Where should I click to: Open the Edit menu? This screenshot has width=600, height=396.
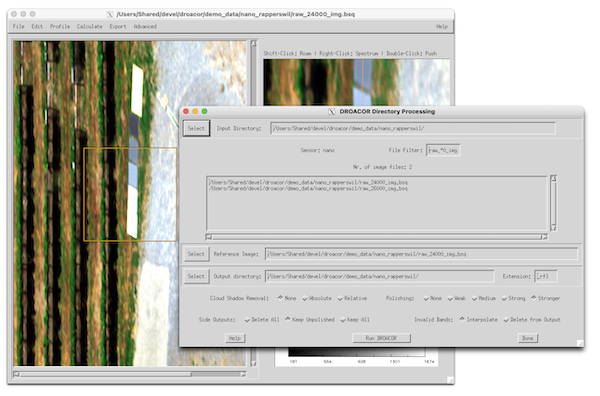pos(37,26)
